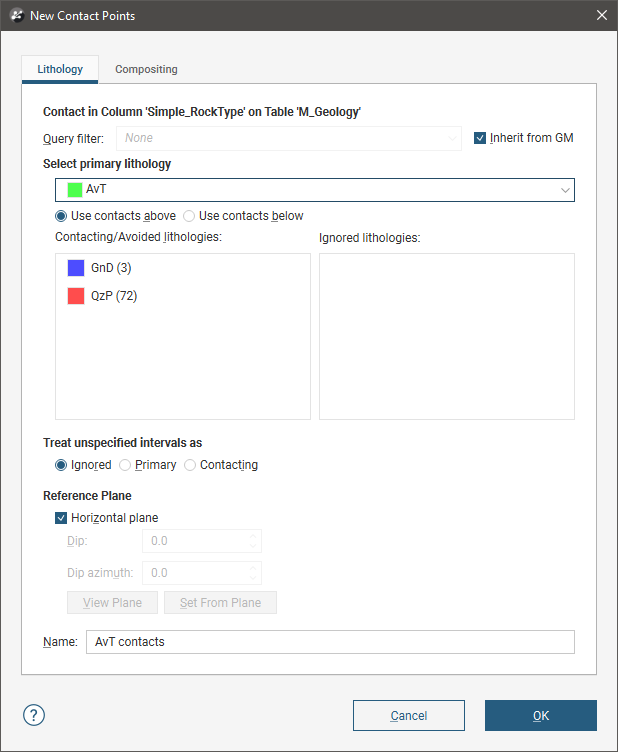Close the New Contact Points dialog
Screen dimensions: 618x752
(601, 15)
